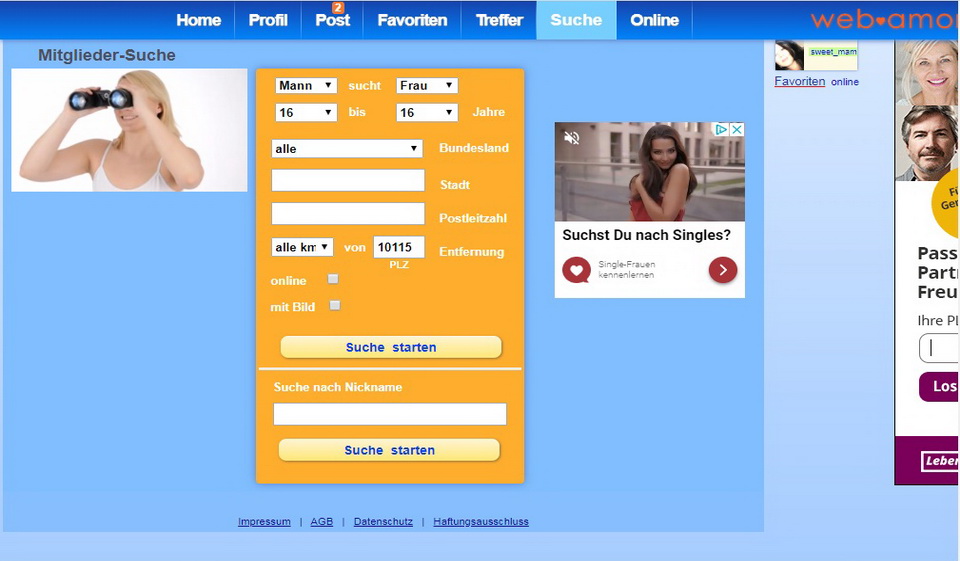Click Suche starten under nickname field
This screenshot has width=960, height=561.
pyautogui.click(x=389, y=450)
